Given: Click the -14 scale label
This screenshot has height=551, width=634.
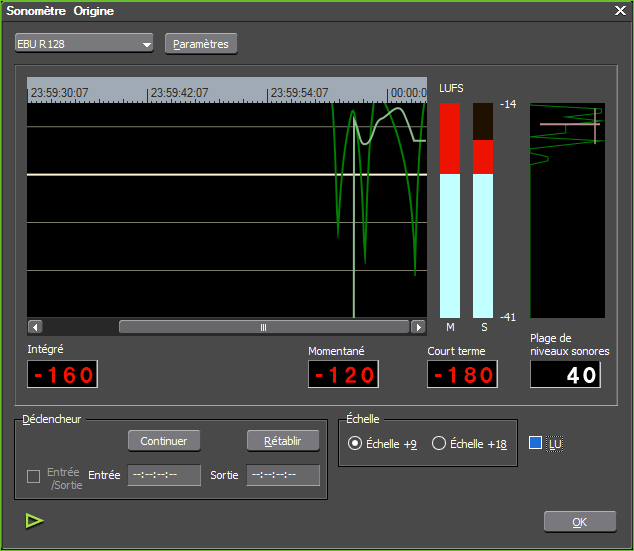Looking at the screenshot, I should pyautogui.click(x=508, y=104).
